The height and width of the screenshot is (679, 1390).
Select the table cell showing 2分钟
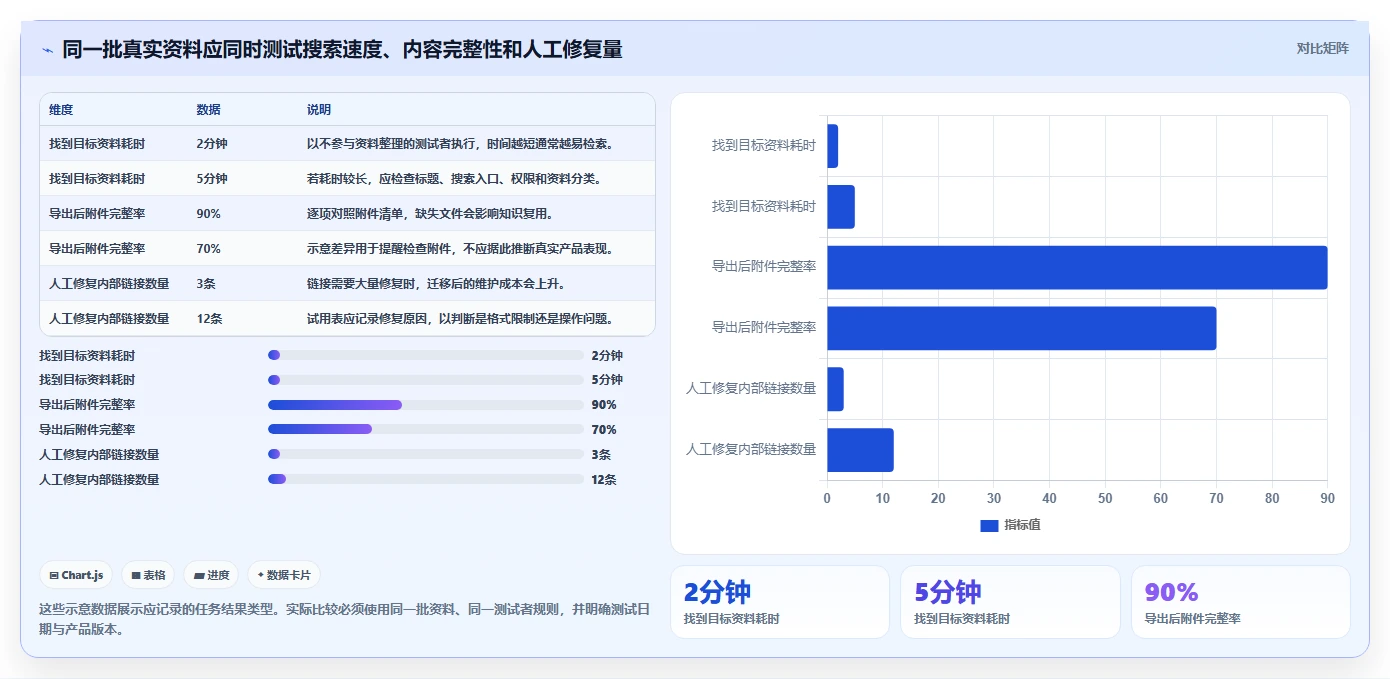212,144
